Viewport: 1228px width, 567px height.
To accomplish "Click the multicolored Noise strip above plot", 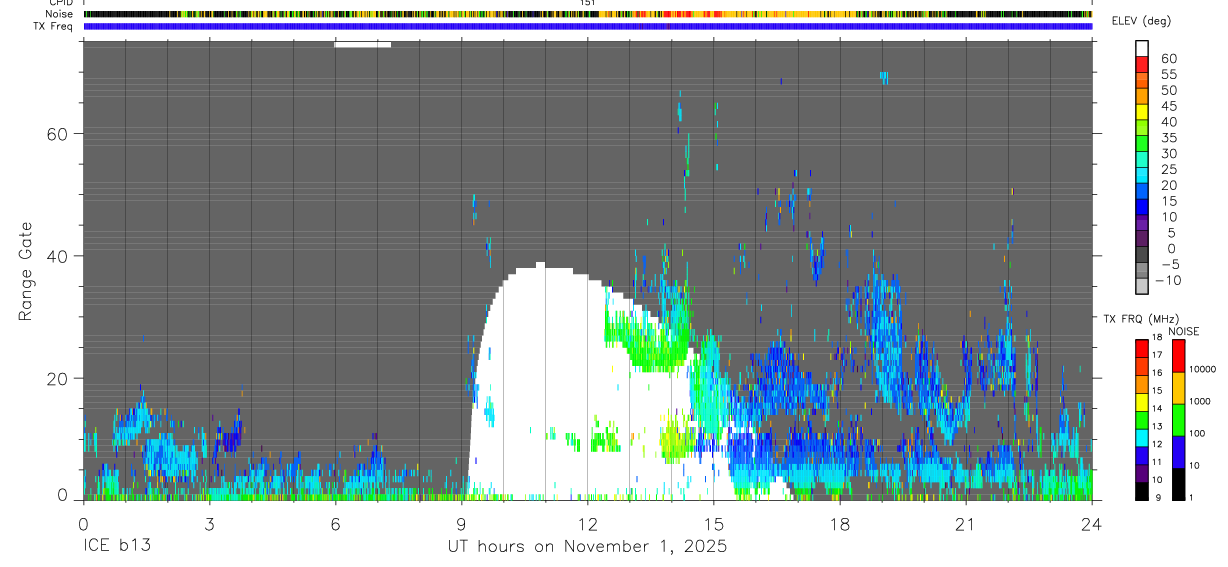I will (x=588, y=14).
